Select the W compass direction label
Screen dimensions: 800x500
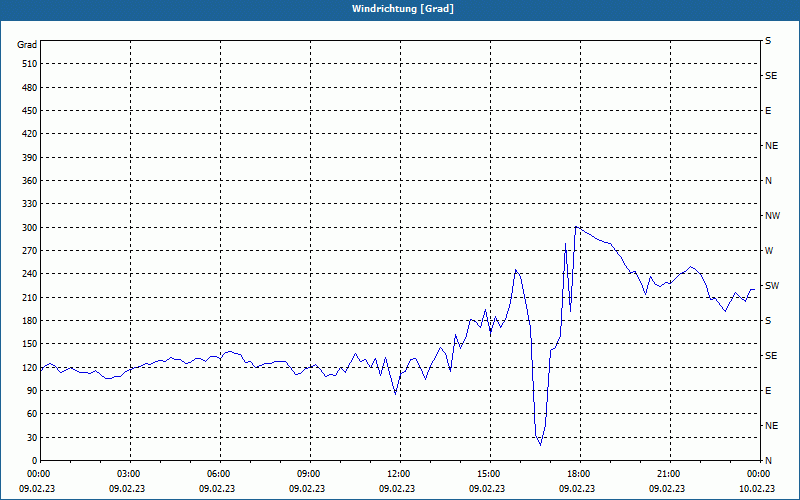pos(769,251)
